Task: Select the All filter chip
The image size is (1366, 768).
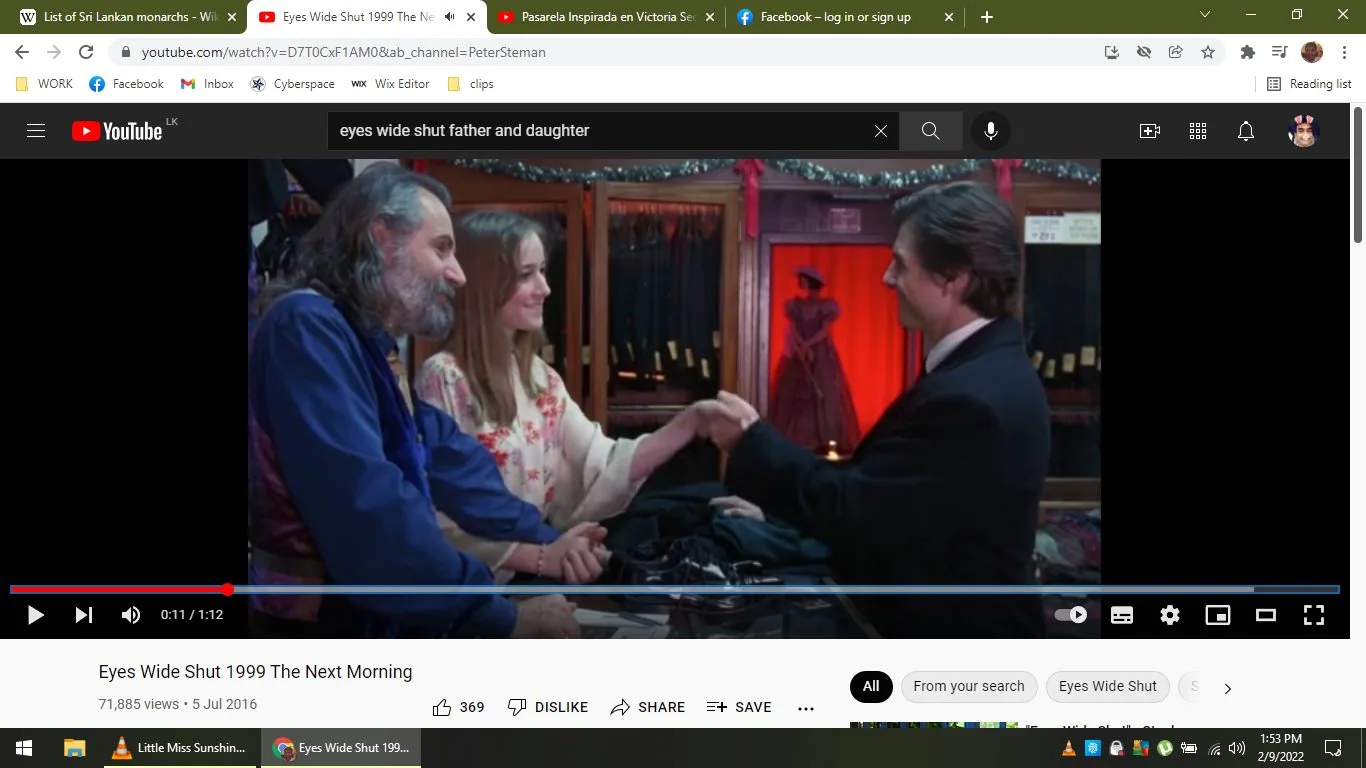Action: coord(871,687)
